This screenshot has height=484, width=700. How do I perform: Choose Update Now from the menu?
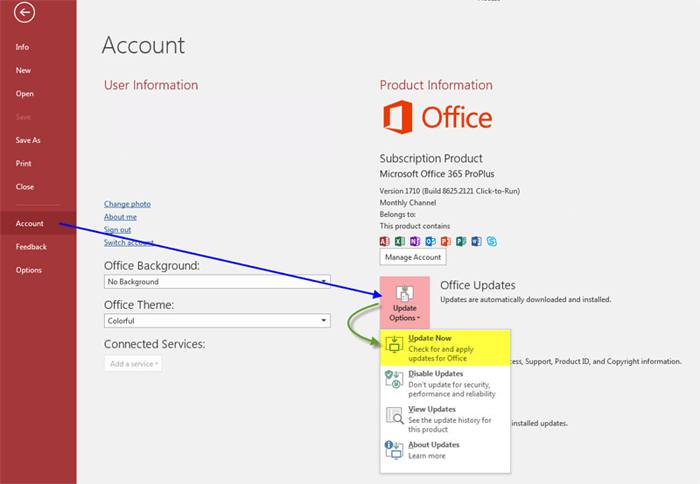point(445,348)
